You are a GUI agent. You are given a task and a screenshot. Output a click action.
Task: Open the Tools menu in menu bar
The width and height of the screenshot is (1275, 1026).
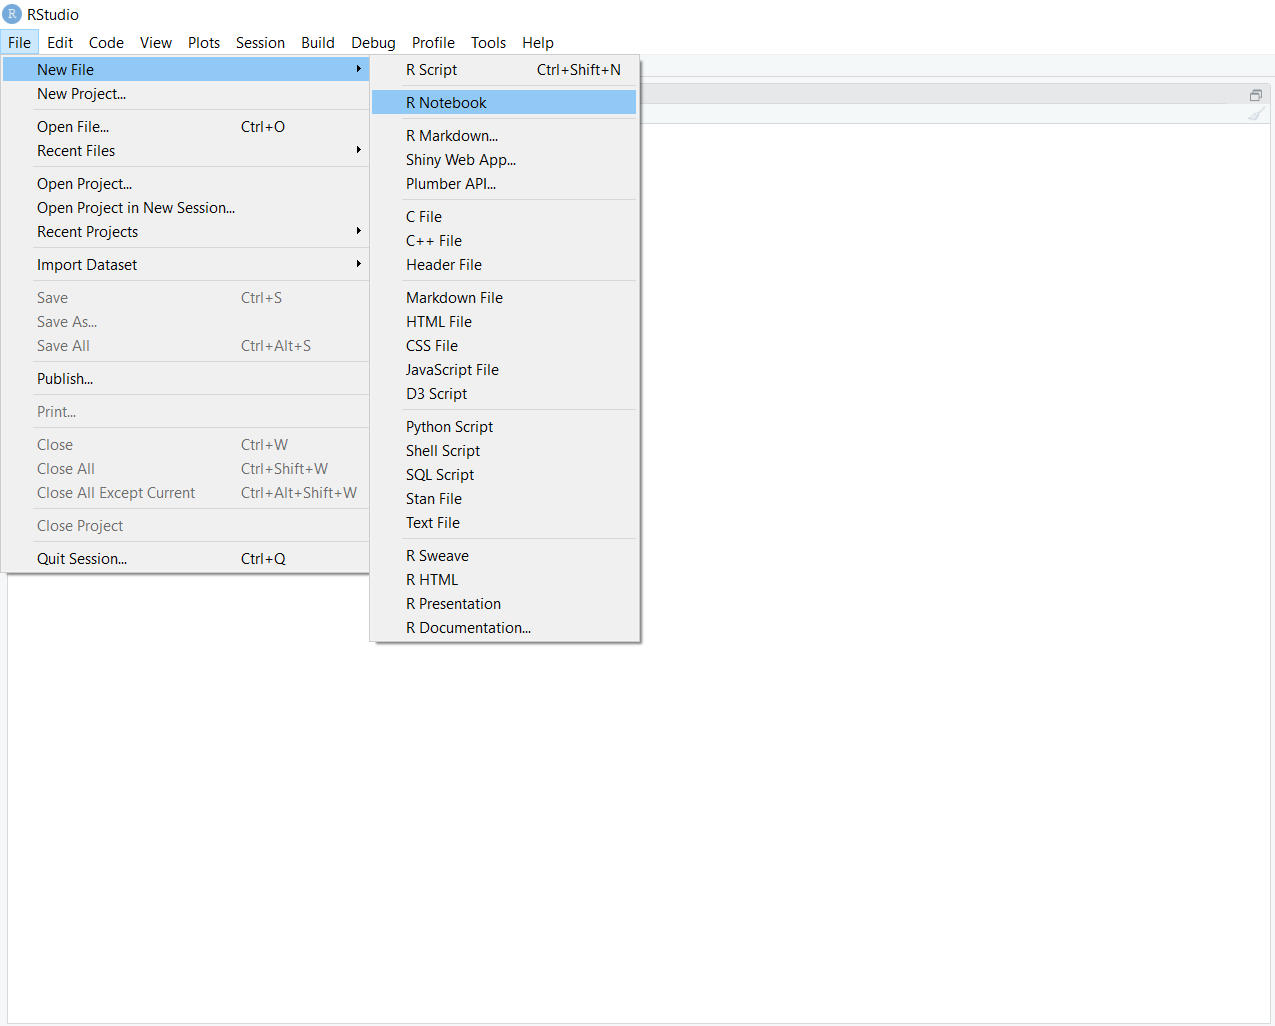(488, 43)
